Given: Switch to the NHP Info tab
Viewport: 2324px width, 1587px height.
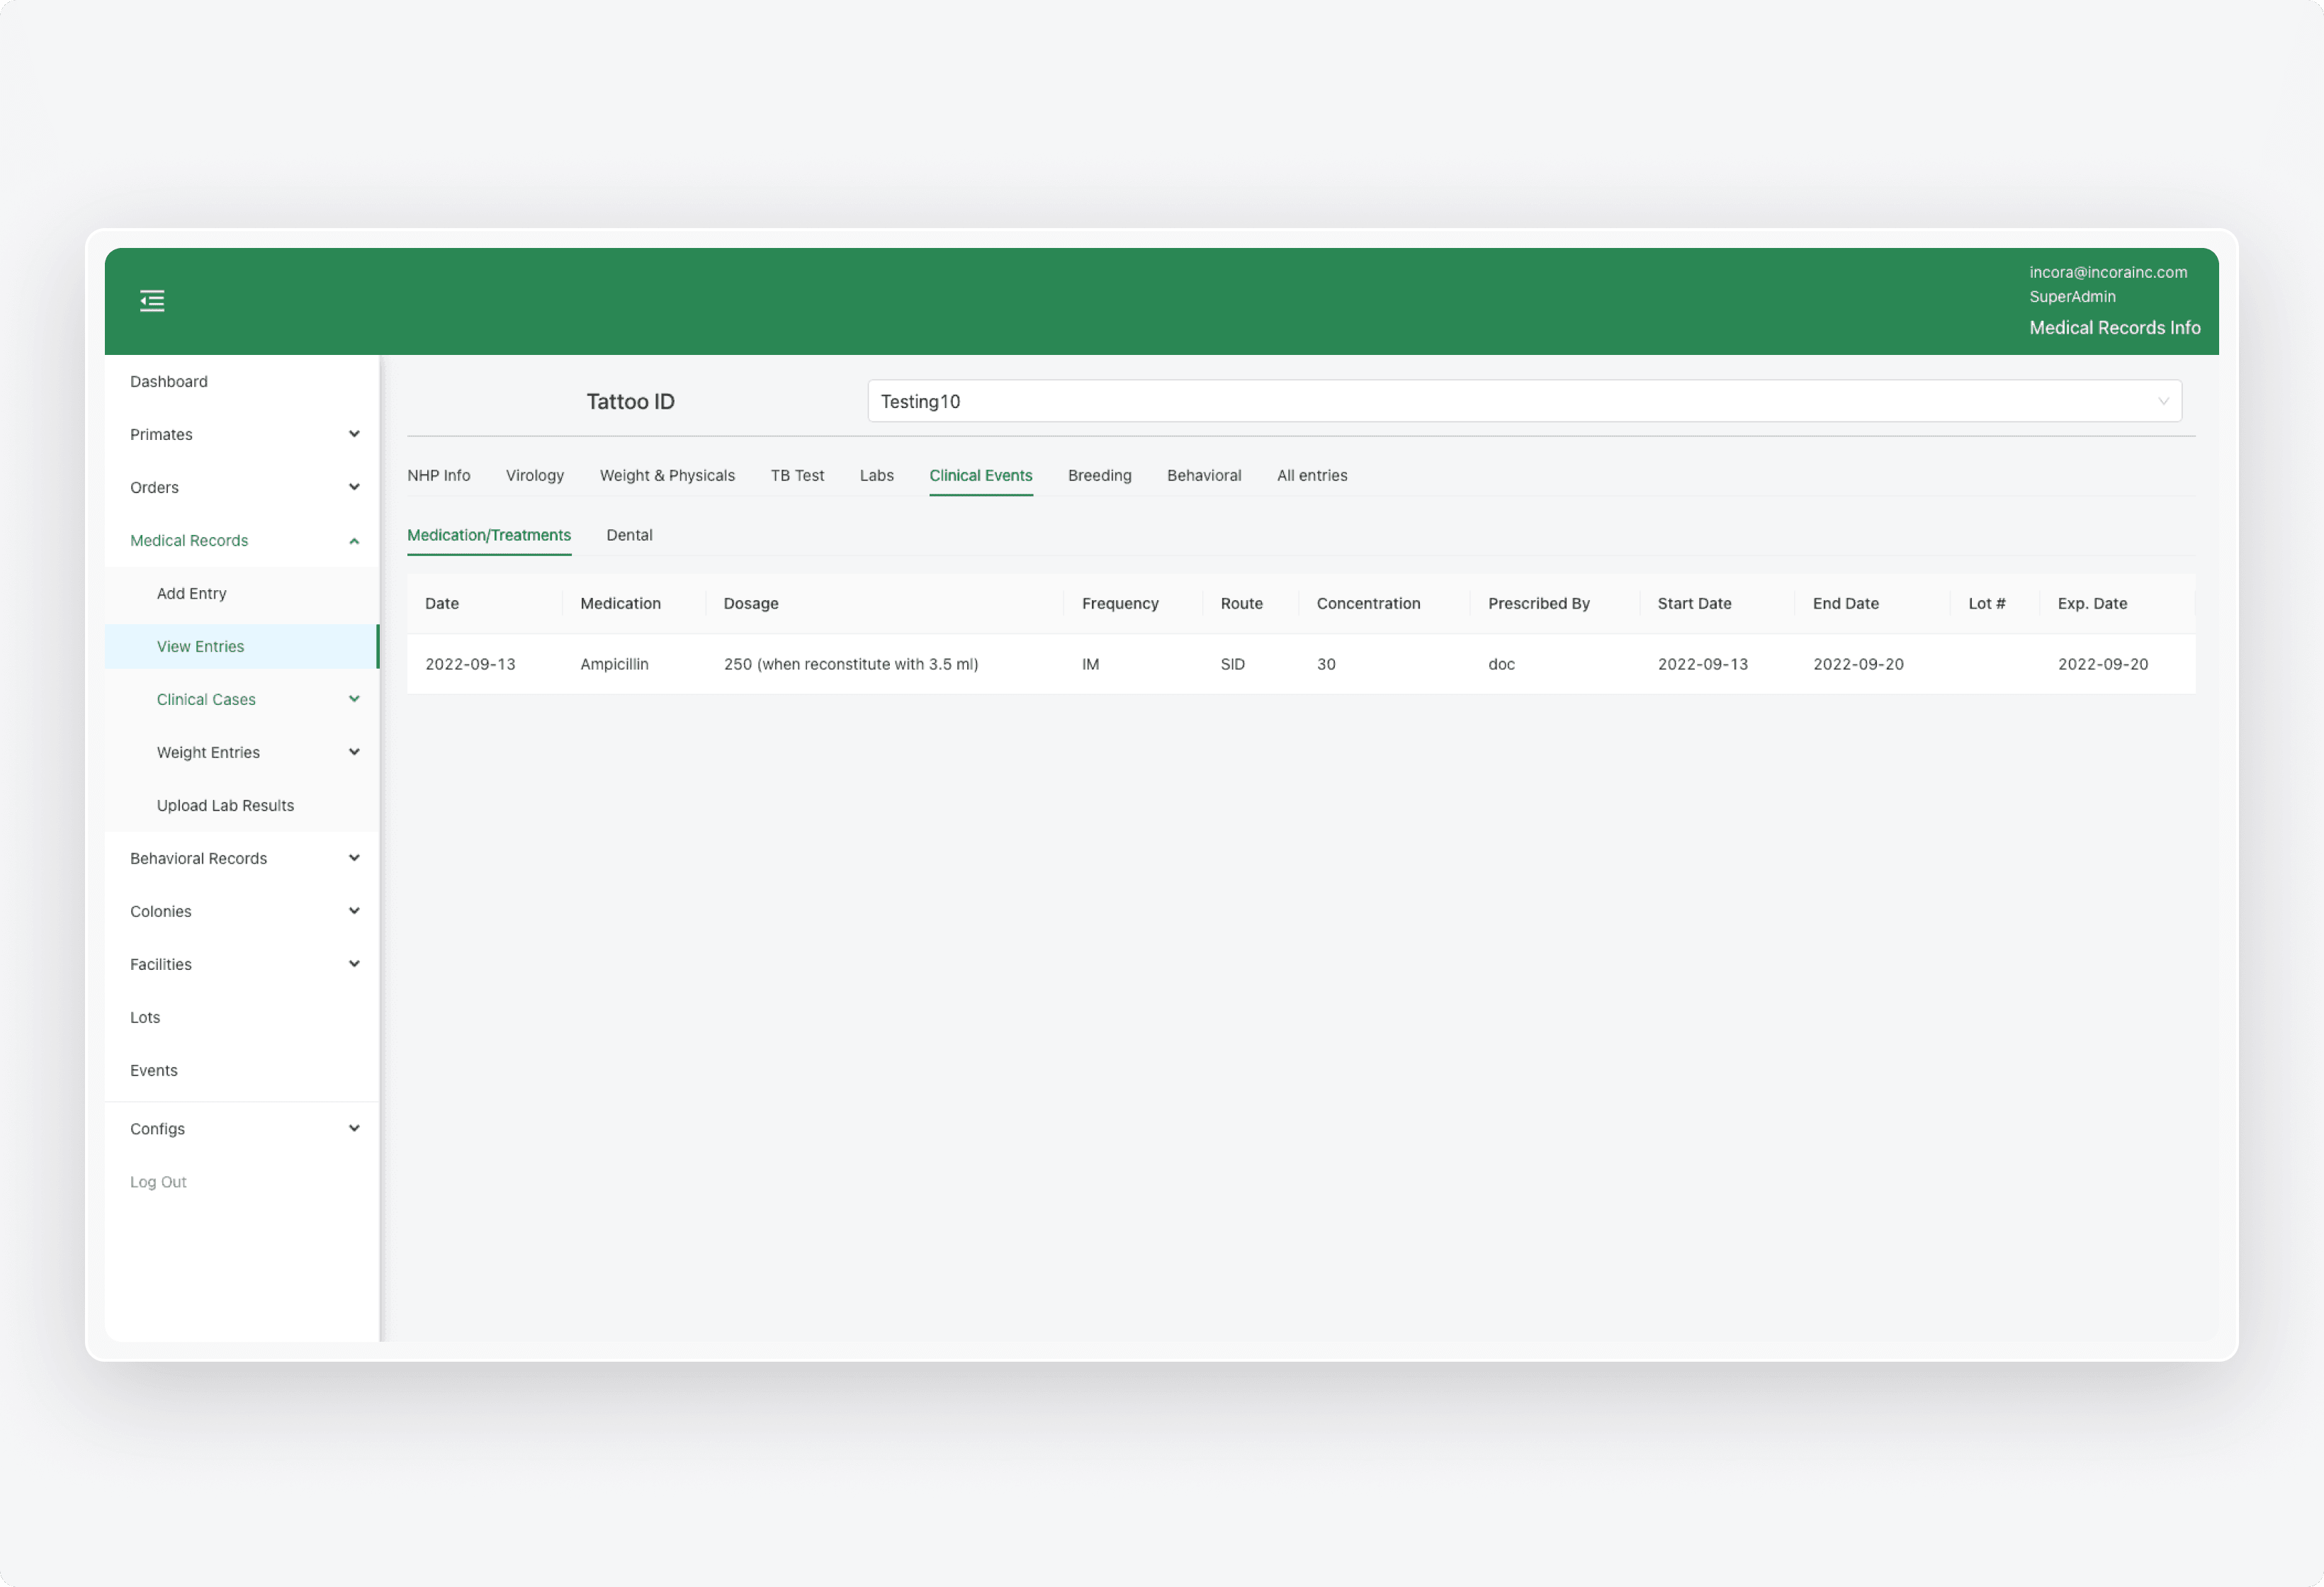Looking at the screenshot, I should click(438, 476).
